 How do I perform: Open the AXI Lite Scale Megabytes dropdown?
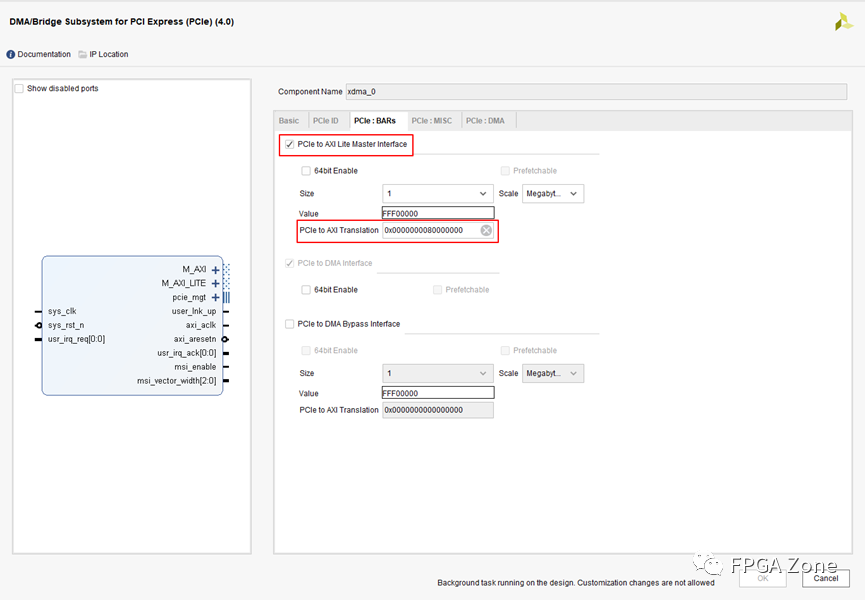pos(553,194)
